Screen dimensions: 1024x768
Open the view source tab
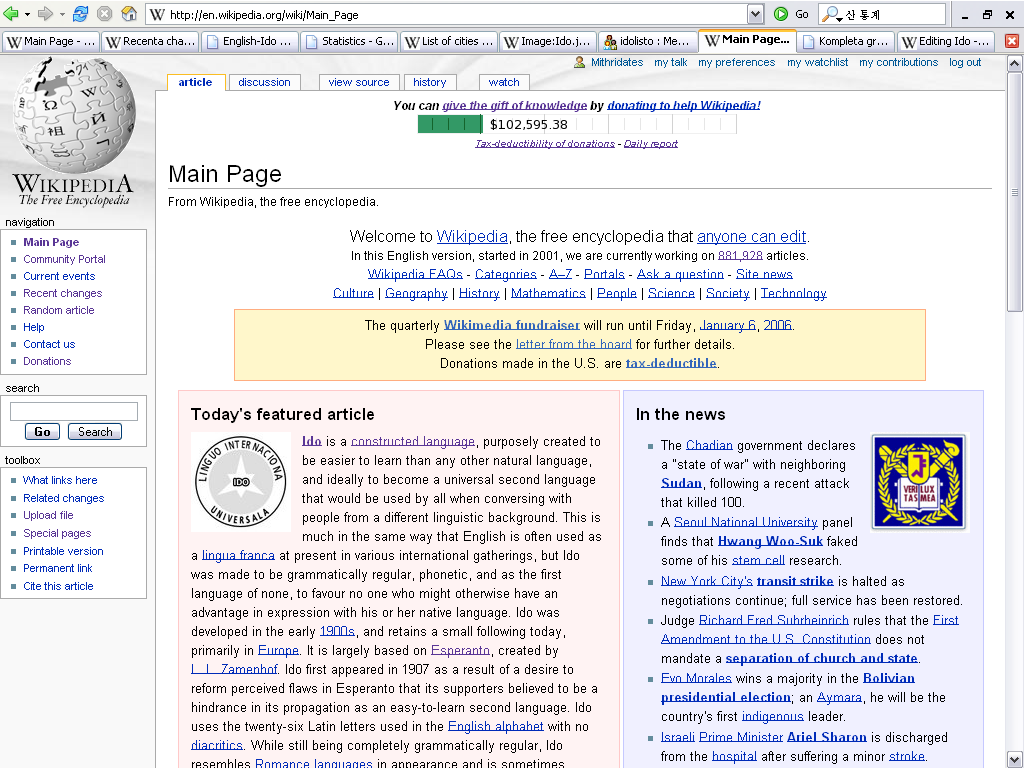click(359, 82)
